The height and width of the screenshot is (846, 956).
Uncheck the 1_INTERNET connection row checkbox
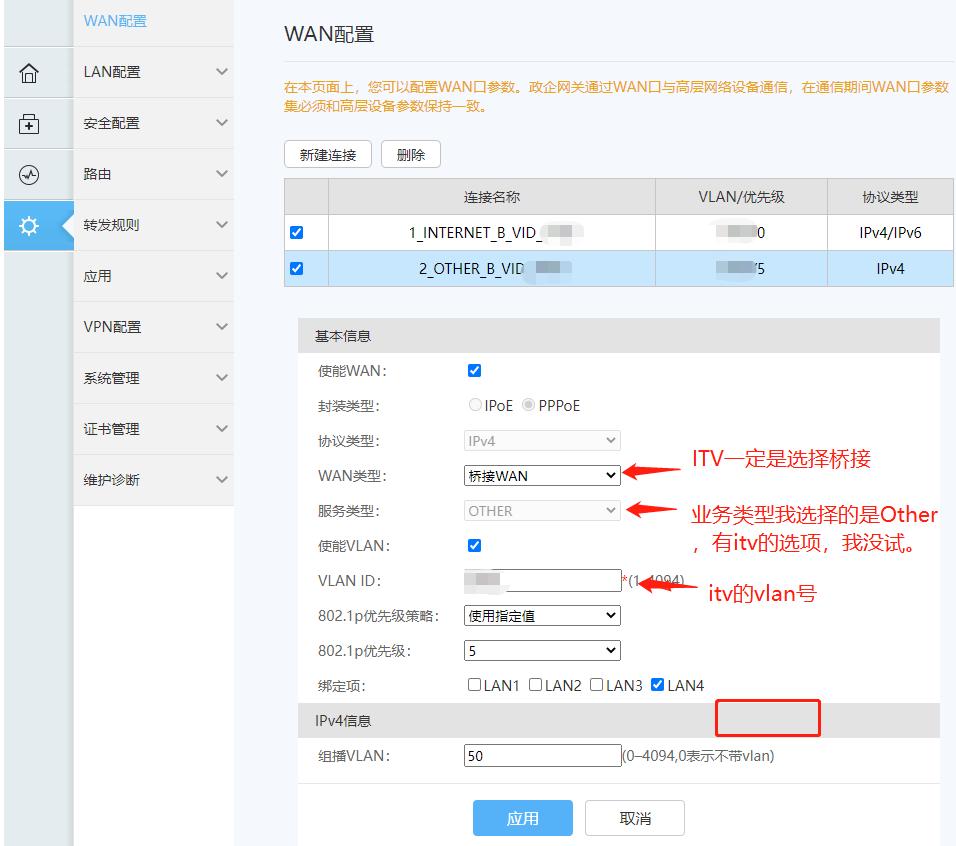click(297, 231)
